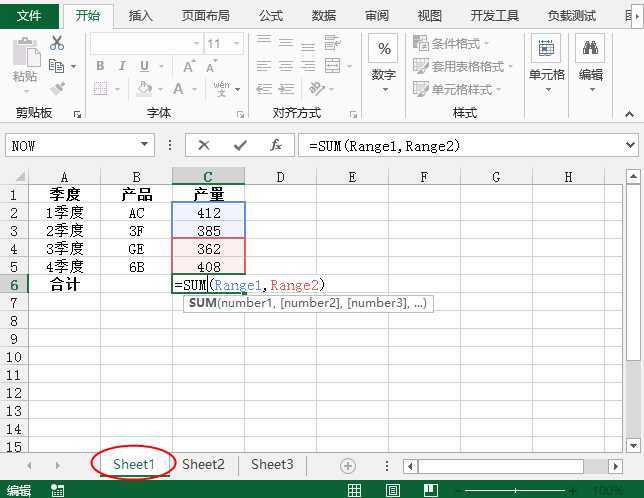Switch to the 公式 formulas tab
The image size is (644, 498).
pyautogui.click(x=271, y=16)
